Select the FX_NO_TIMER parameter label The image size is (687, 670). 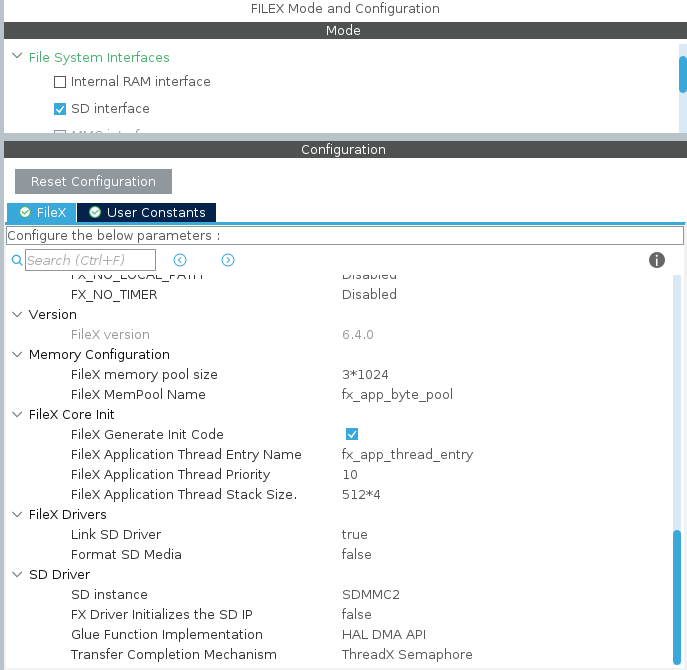tap(114, 294)
